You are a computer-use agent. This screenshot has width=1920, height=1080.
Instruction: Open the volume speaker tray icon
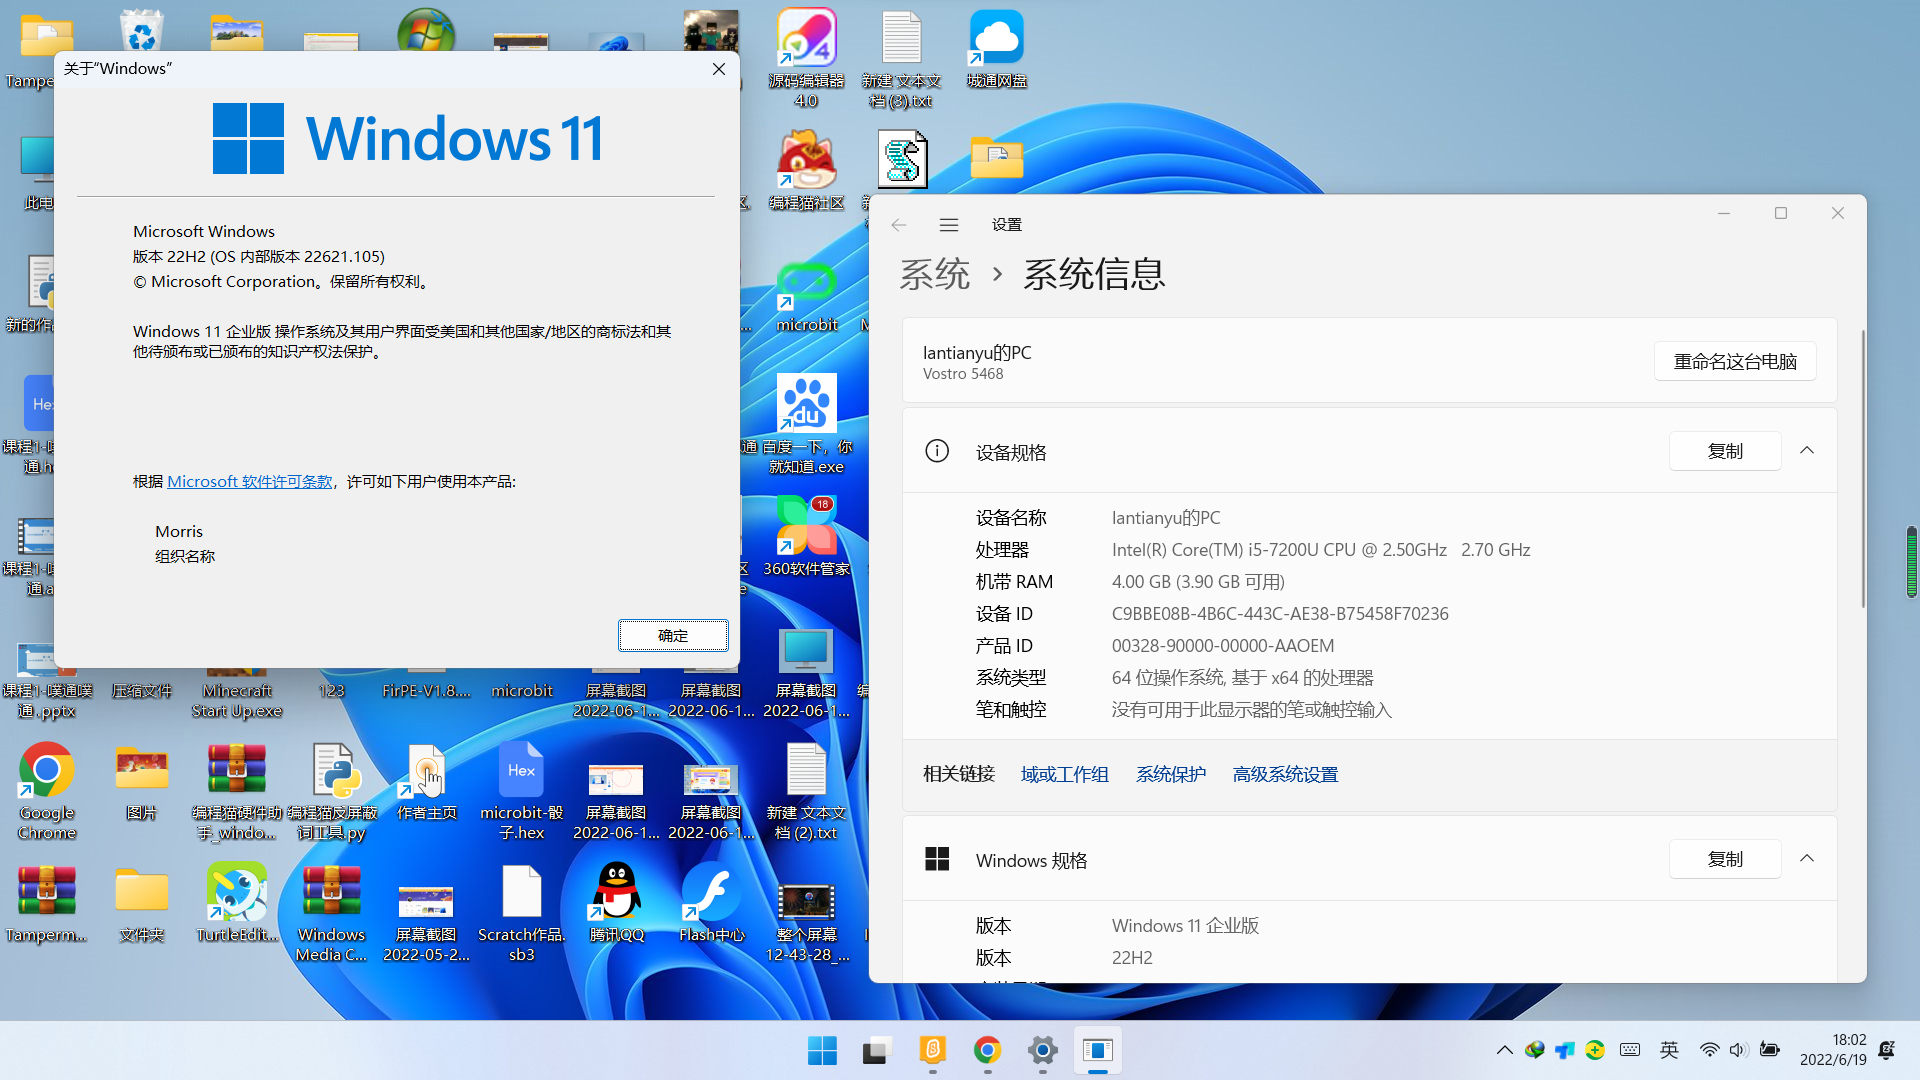1738,1050
